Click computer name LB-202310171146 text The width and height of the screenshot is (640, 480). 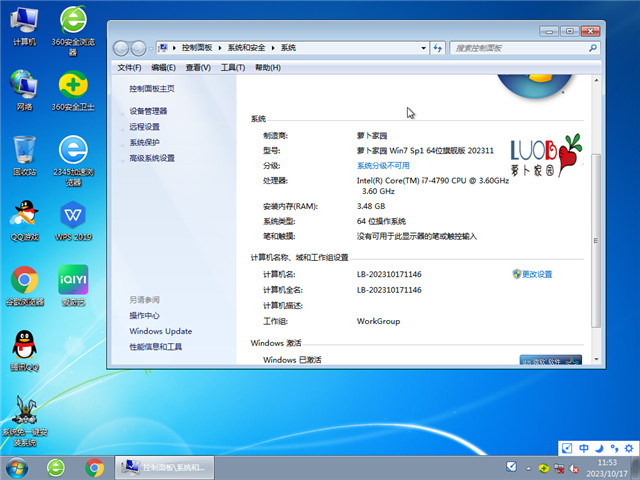389,274
